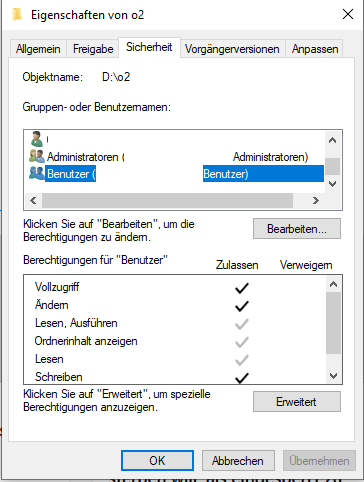Click user list scroll right arrow
The image size is (364, 482).
(x=316, y=200)
